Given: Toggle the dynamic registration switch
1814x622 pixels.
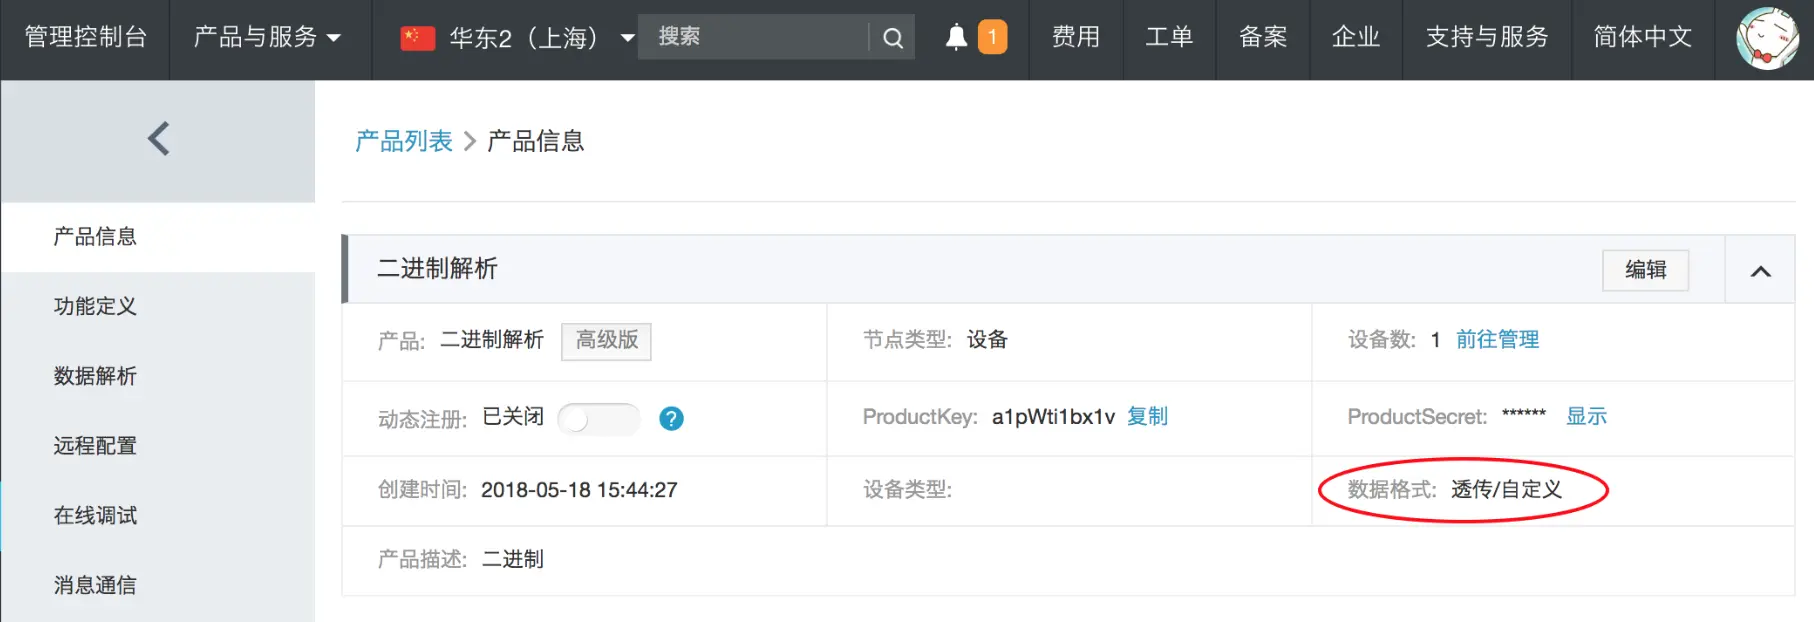Looking at the screenshot, I should (598, 419).
